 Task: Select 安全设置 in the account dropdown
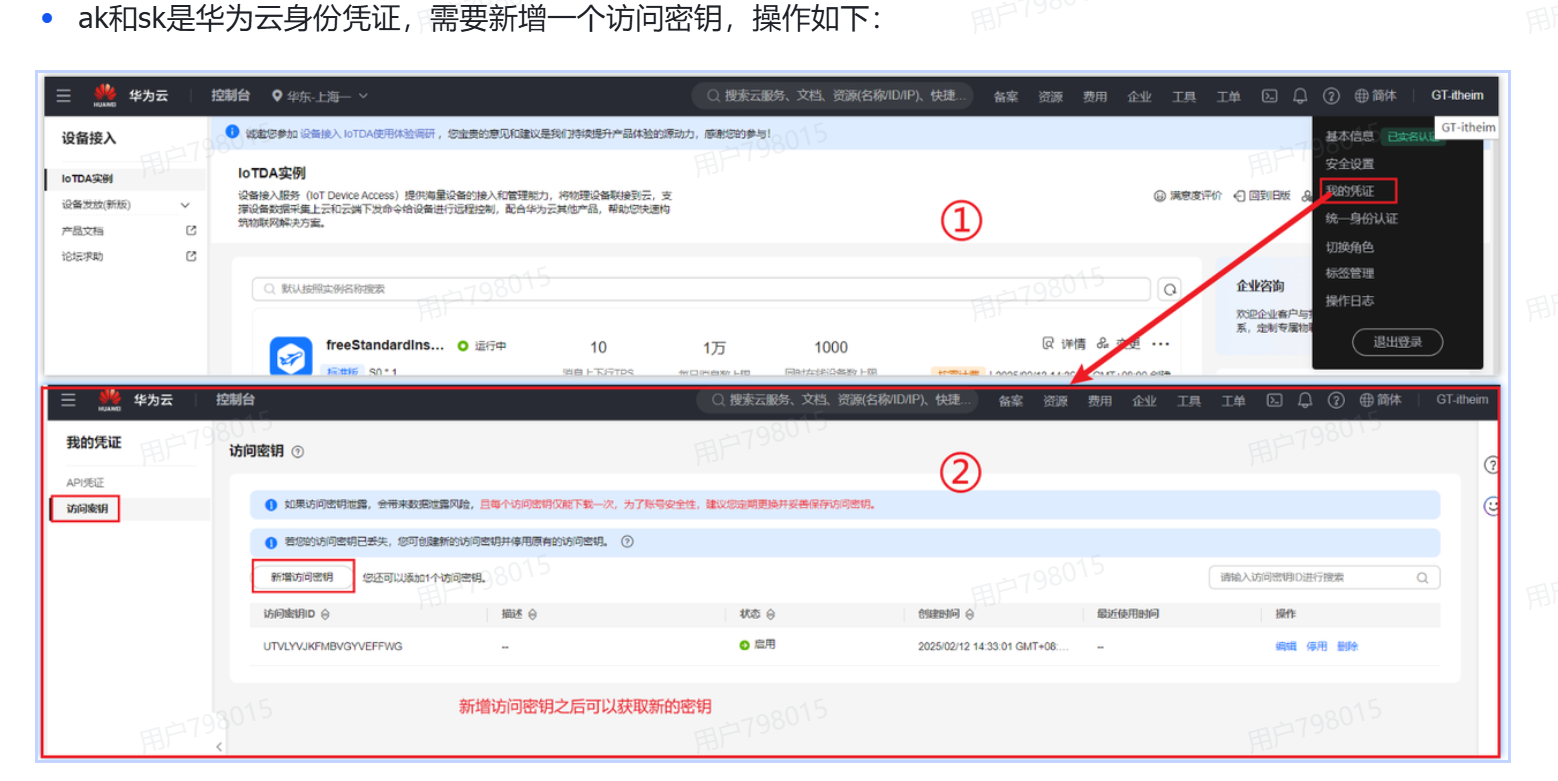(x=1350, y=163)
